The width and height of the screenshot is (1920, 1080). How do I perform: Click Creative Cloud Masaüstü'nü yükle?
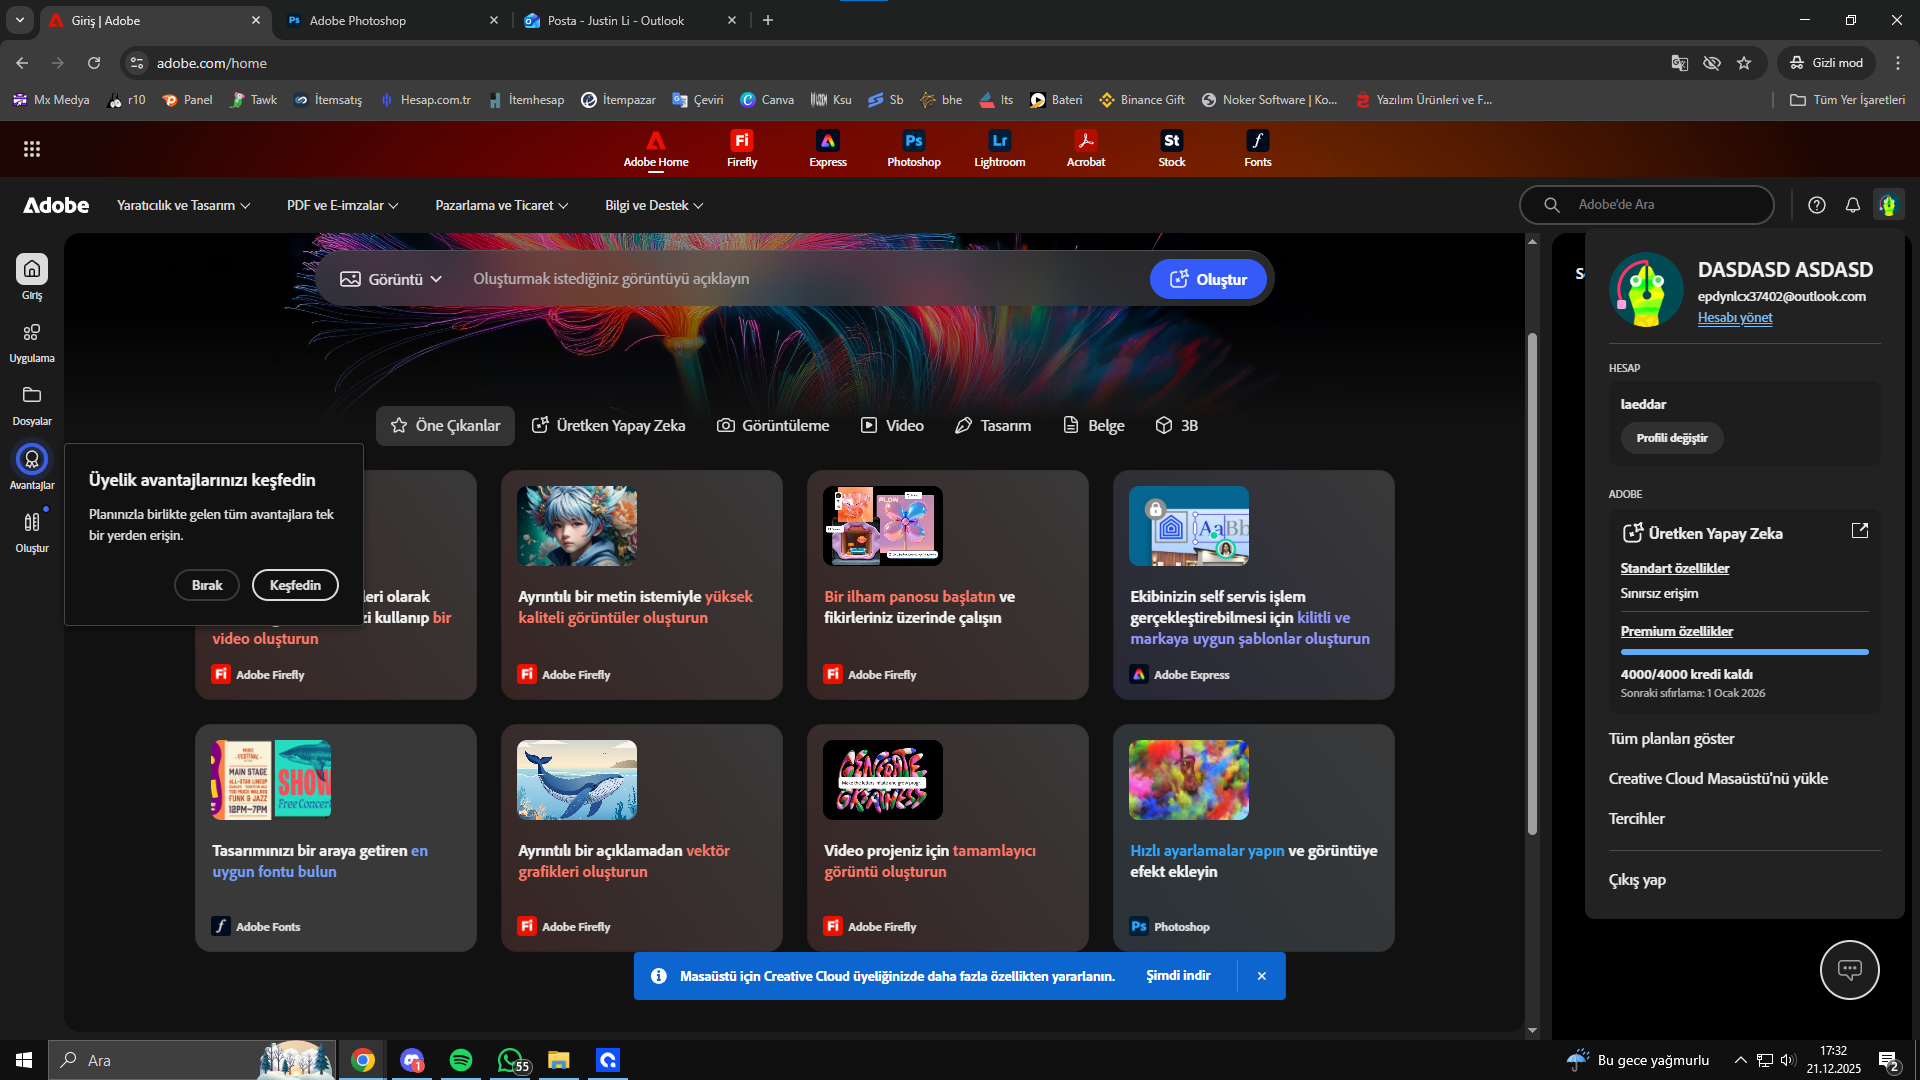(1718, 779)
